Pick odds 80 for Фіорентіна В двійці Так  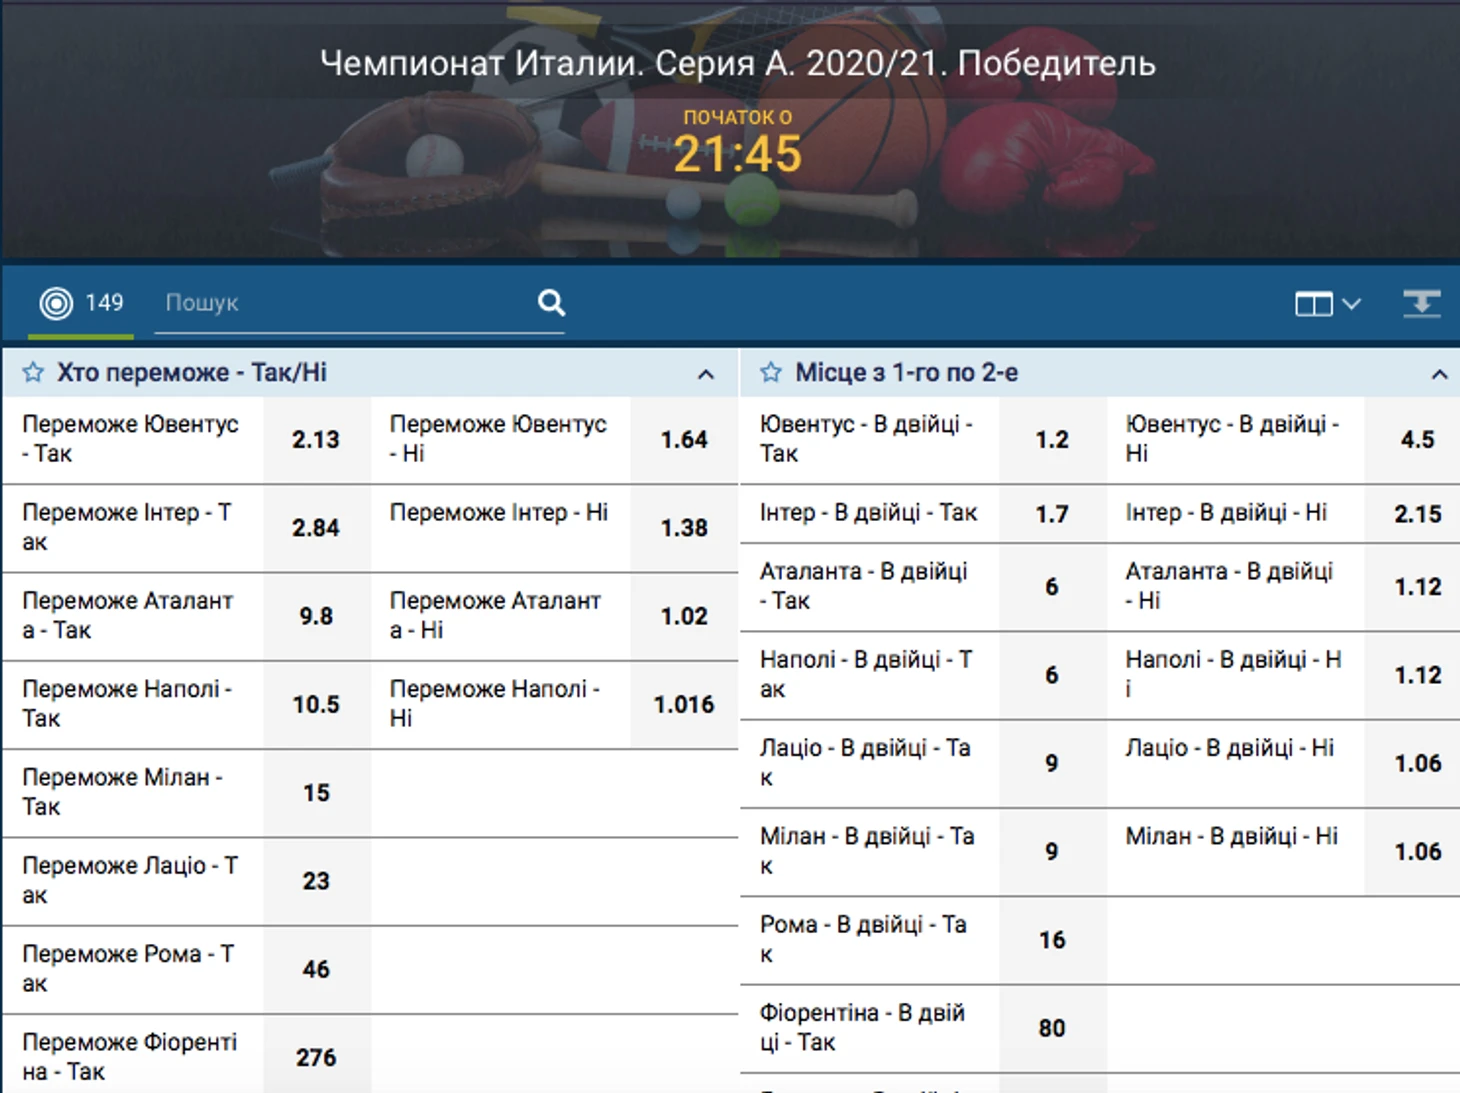click(x=1052, y=1028)
